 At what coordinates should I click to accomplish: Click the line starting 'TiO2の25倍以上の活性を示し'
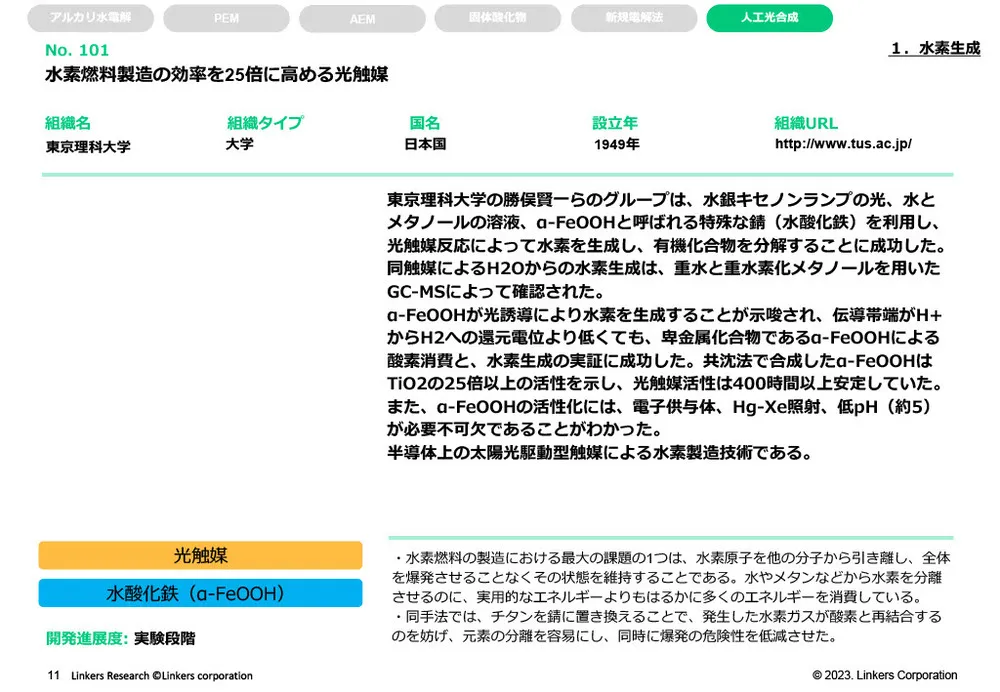coord(665,383)
